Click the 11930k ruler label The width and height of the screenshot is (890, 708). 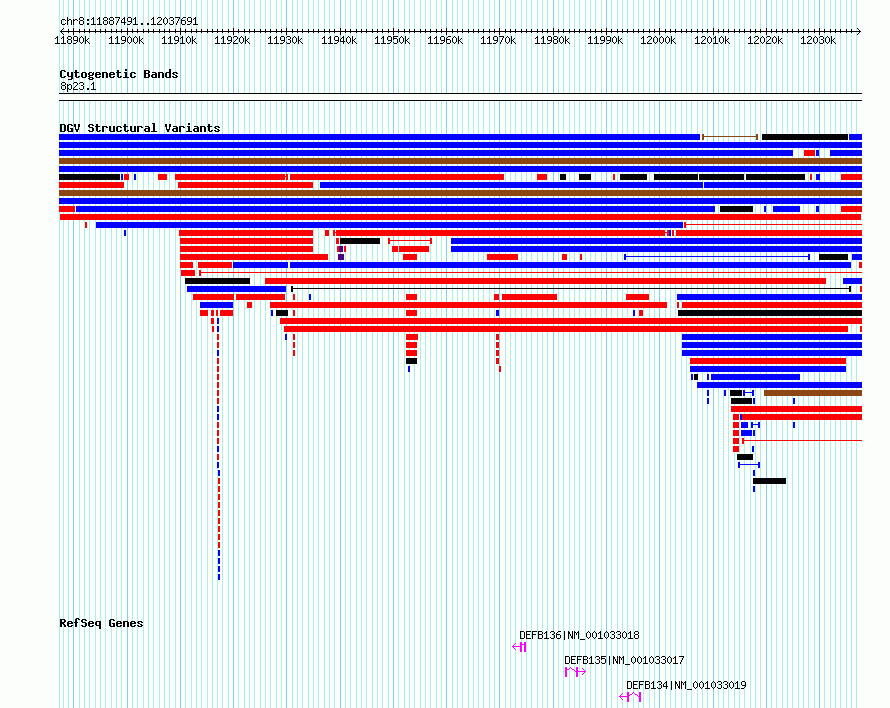[285, 40]
